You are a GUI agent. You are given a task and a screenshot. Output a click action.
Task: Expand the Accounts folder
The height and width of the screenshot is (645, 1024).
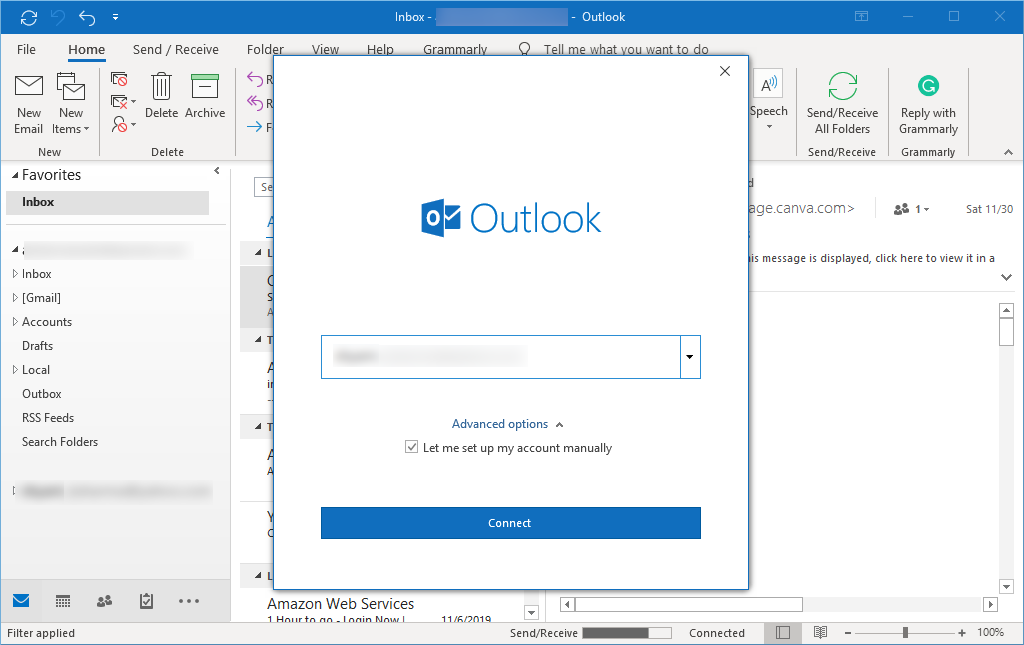click(15, 321)
